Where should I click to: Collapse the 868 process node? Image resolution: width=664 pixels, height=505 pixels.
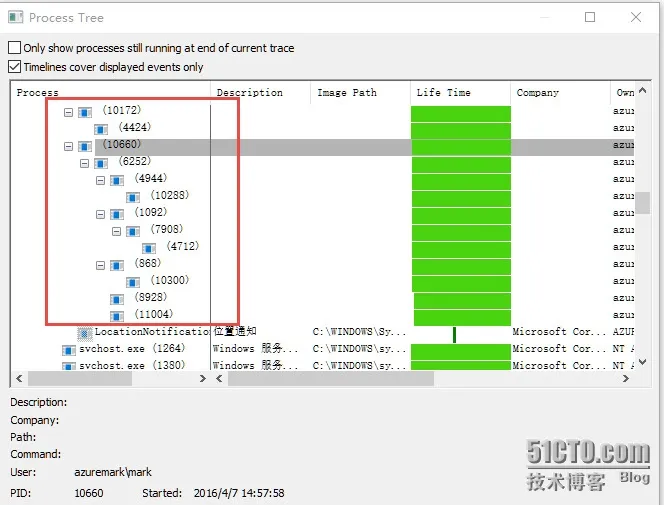101,265
